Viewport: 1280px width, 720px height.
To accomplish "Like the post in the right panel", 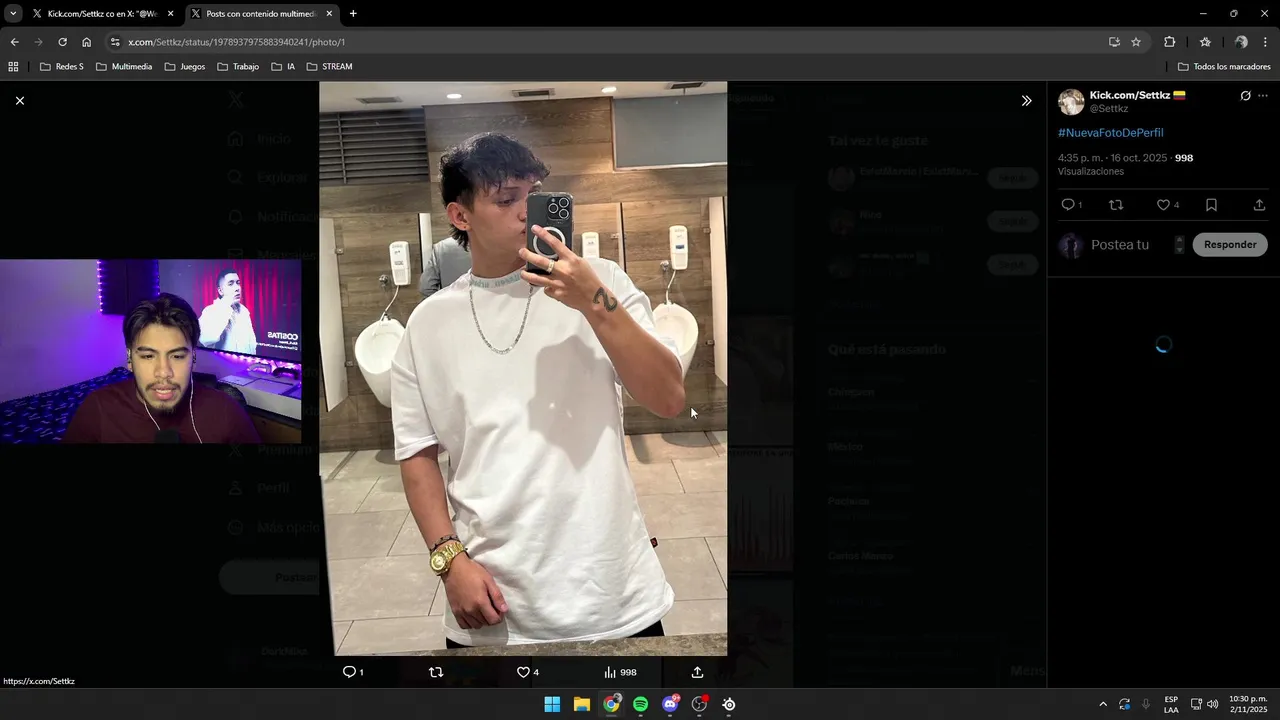I will tap(1163, 205).
